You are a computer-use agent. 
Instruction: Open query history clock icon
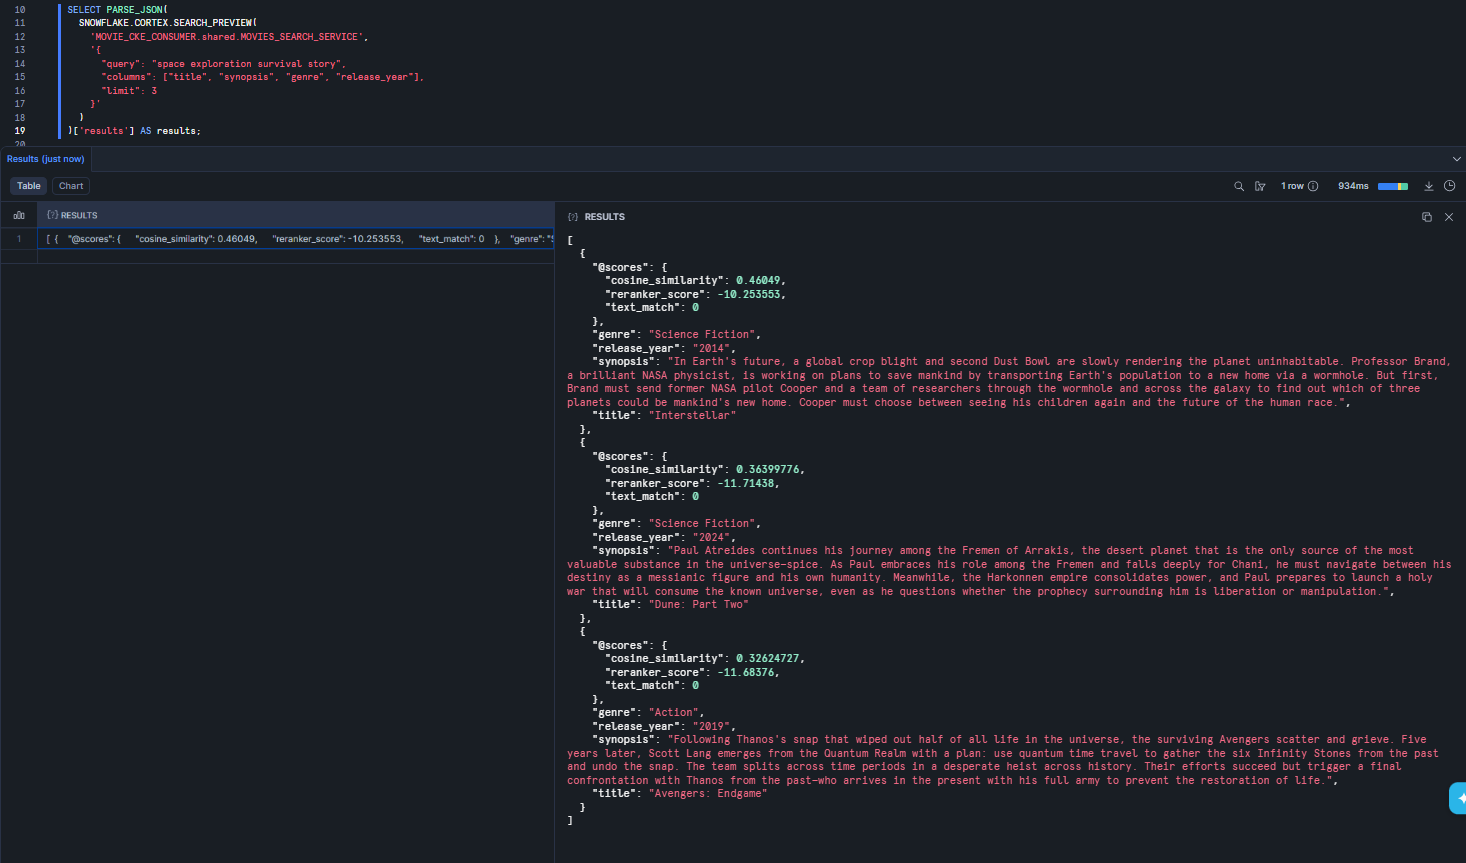[1449, 186]
